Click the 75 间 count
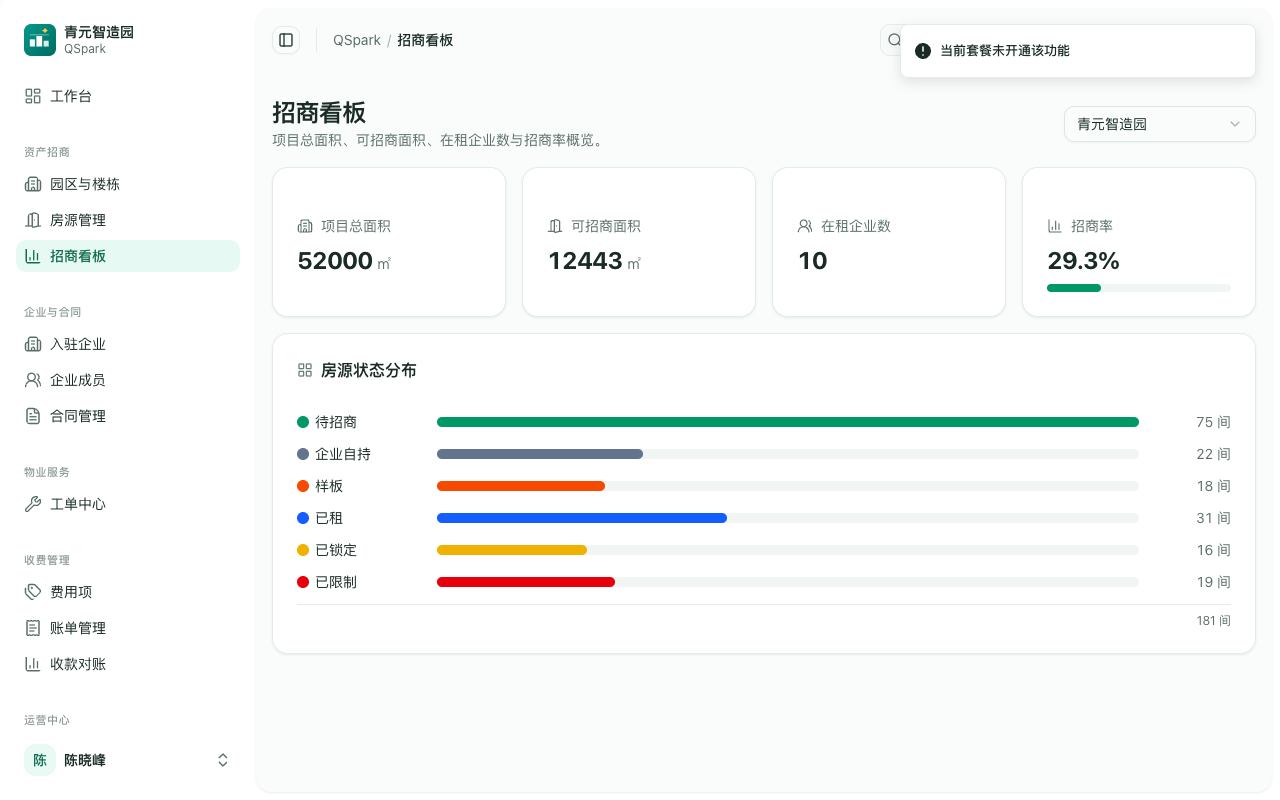Viewport: 1280px width, 800px height. [1213, 422]
